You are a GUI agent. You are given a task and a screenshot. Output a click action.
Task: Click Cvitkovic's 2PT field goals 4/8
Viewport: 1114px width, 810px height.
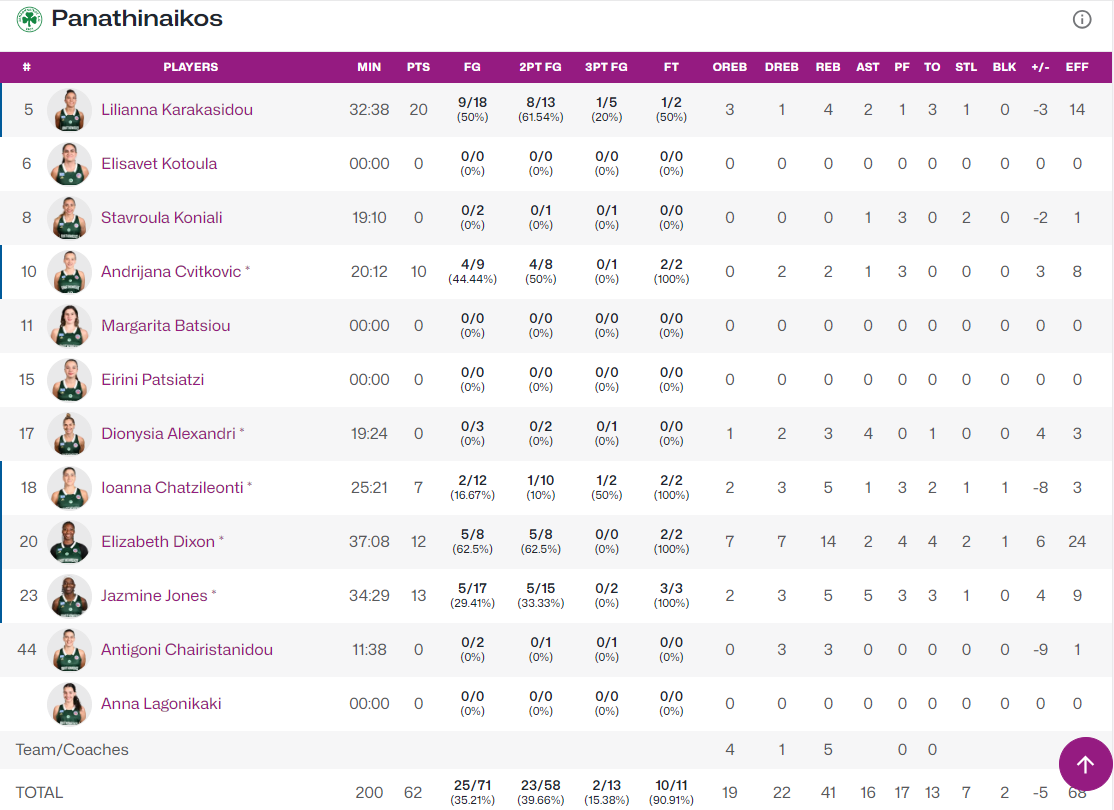541,264
